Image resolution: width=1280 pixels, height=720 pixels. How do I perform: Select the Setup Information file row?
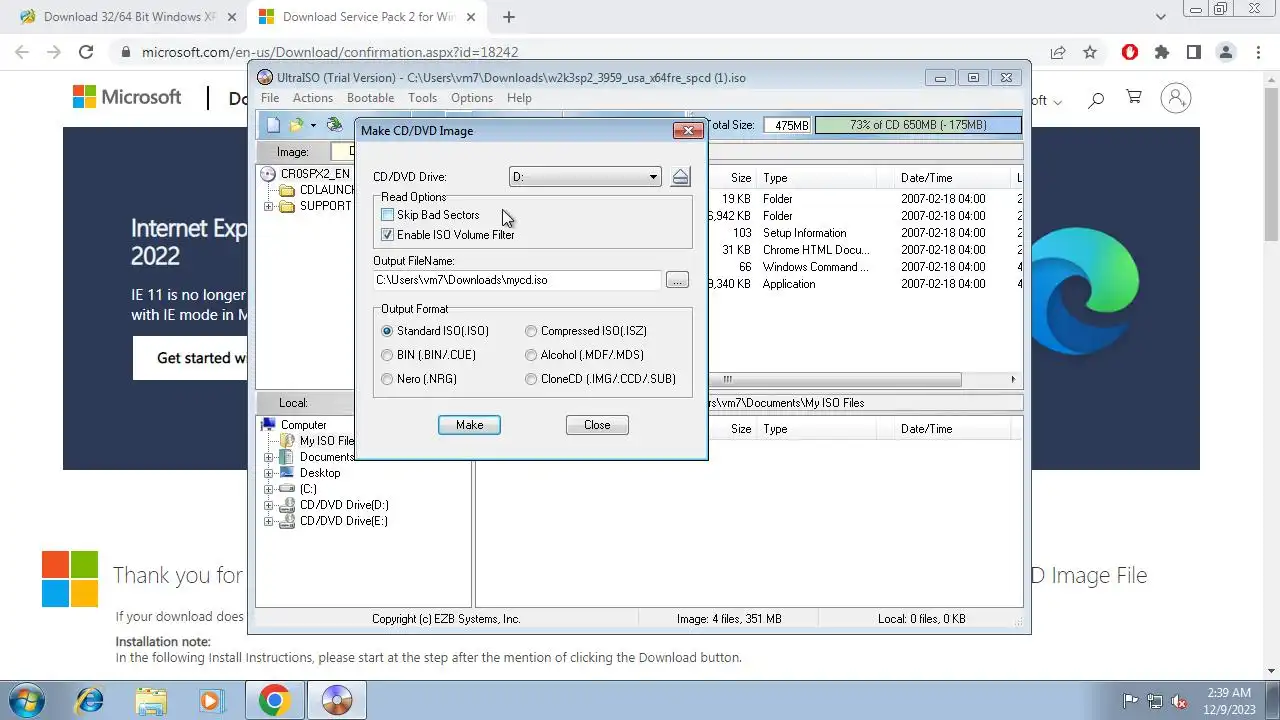click(x=864, y=233)
